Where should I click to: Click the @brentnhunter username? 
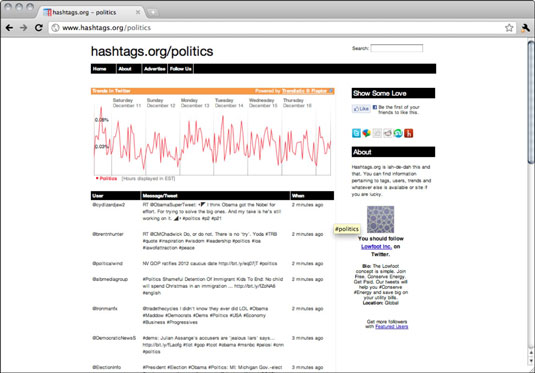pyautogui.click(x=108, y=234)
